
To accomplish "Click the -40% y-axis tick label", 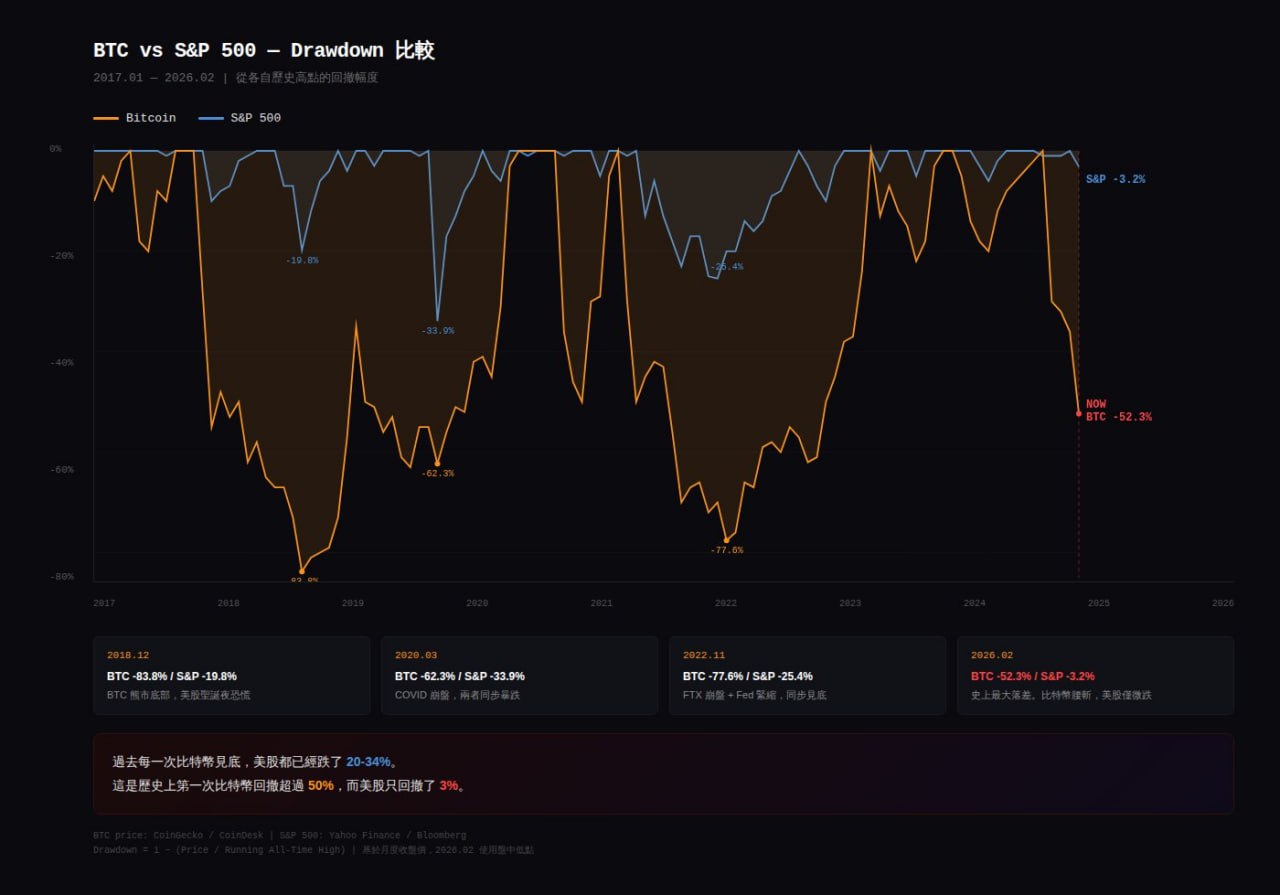I will (x=62, y=363).
